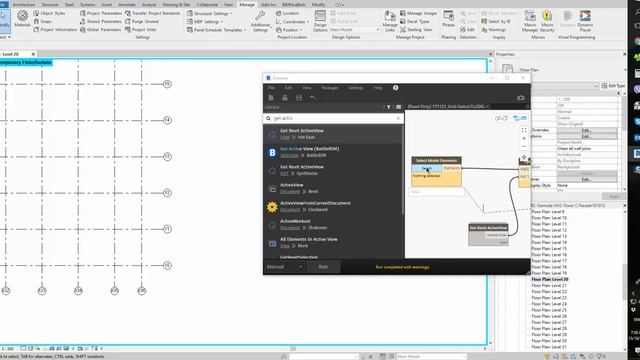The width and height of the screenshot is (640, 360).
Task: Open Floor Plan Level 20 in Project Browser
Action: pyautogui.click(x=549, y=279)
